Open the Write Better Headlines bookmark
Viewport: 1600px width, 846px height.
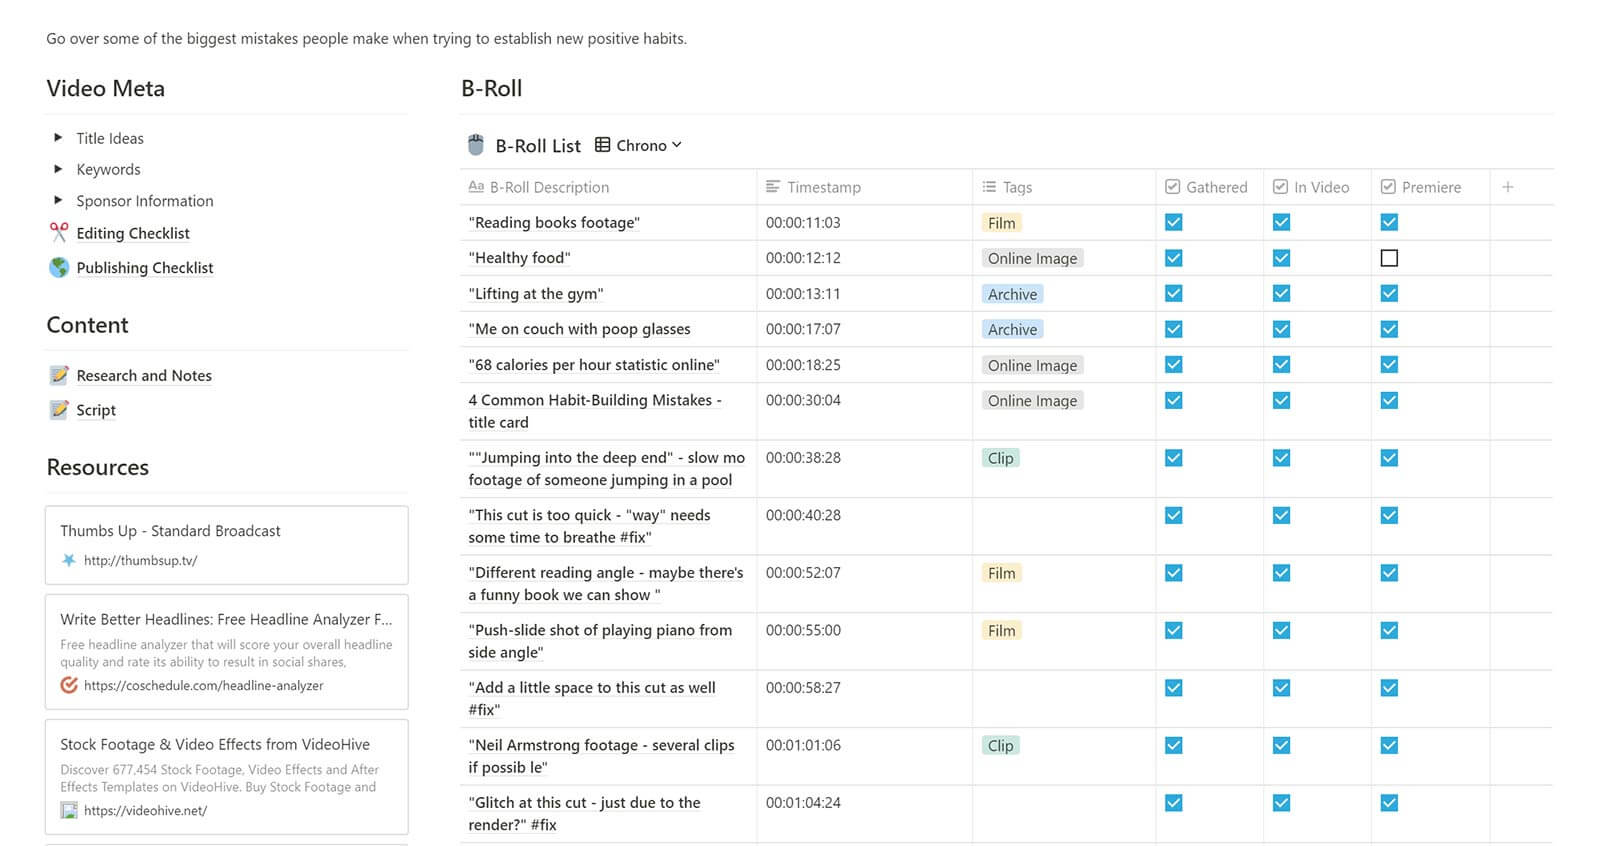[x=227, y=652]
